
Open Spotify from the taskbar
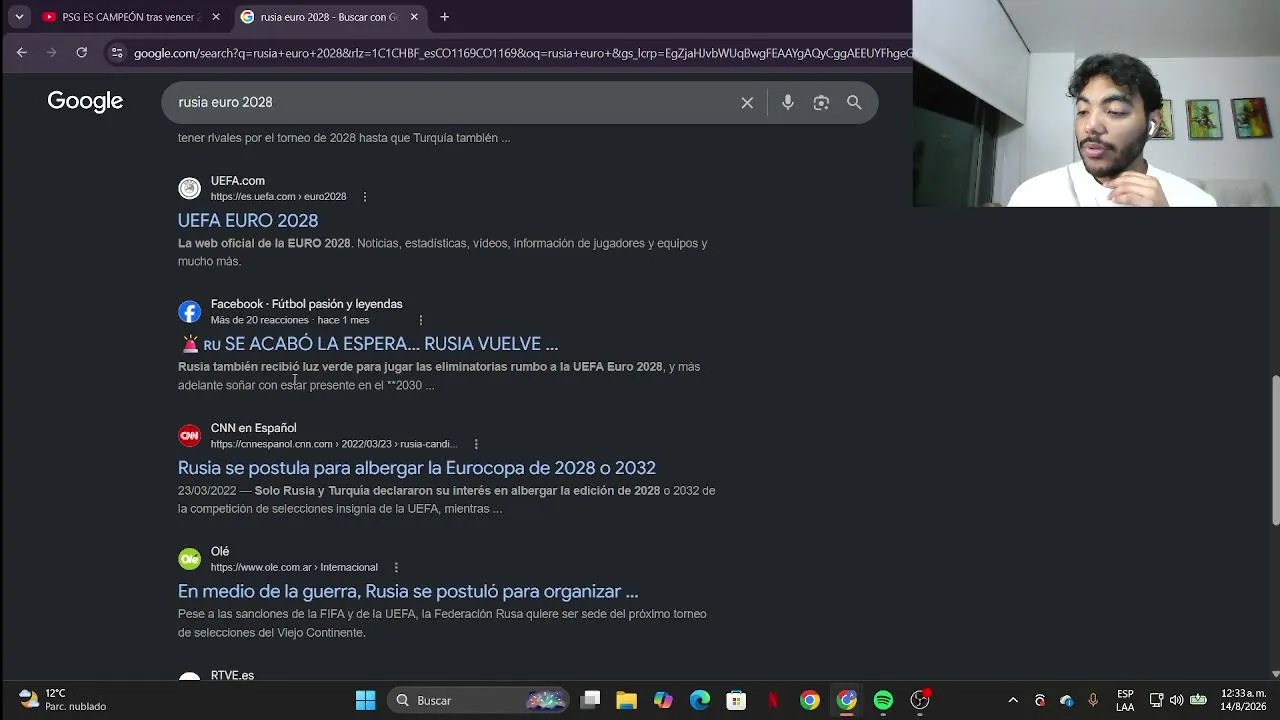(x=883, y=700)
